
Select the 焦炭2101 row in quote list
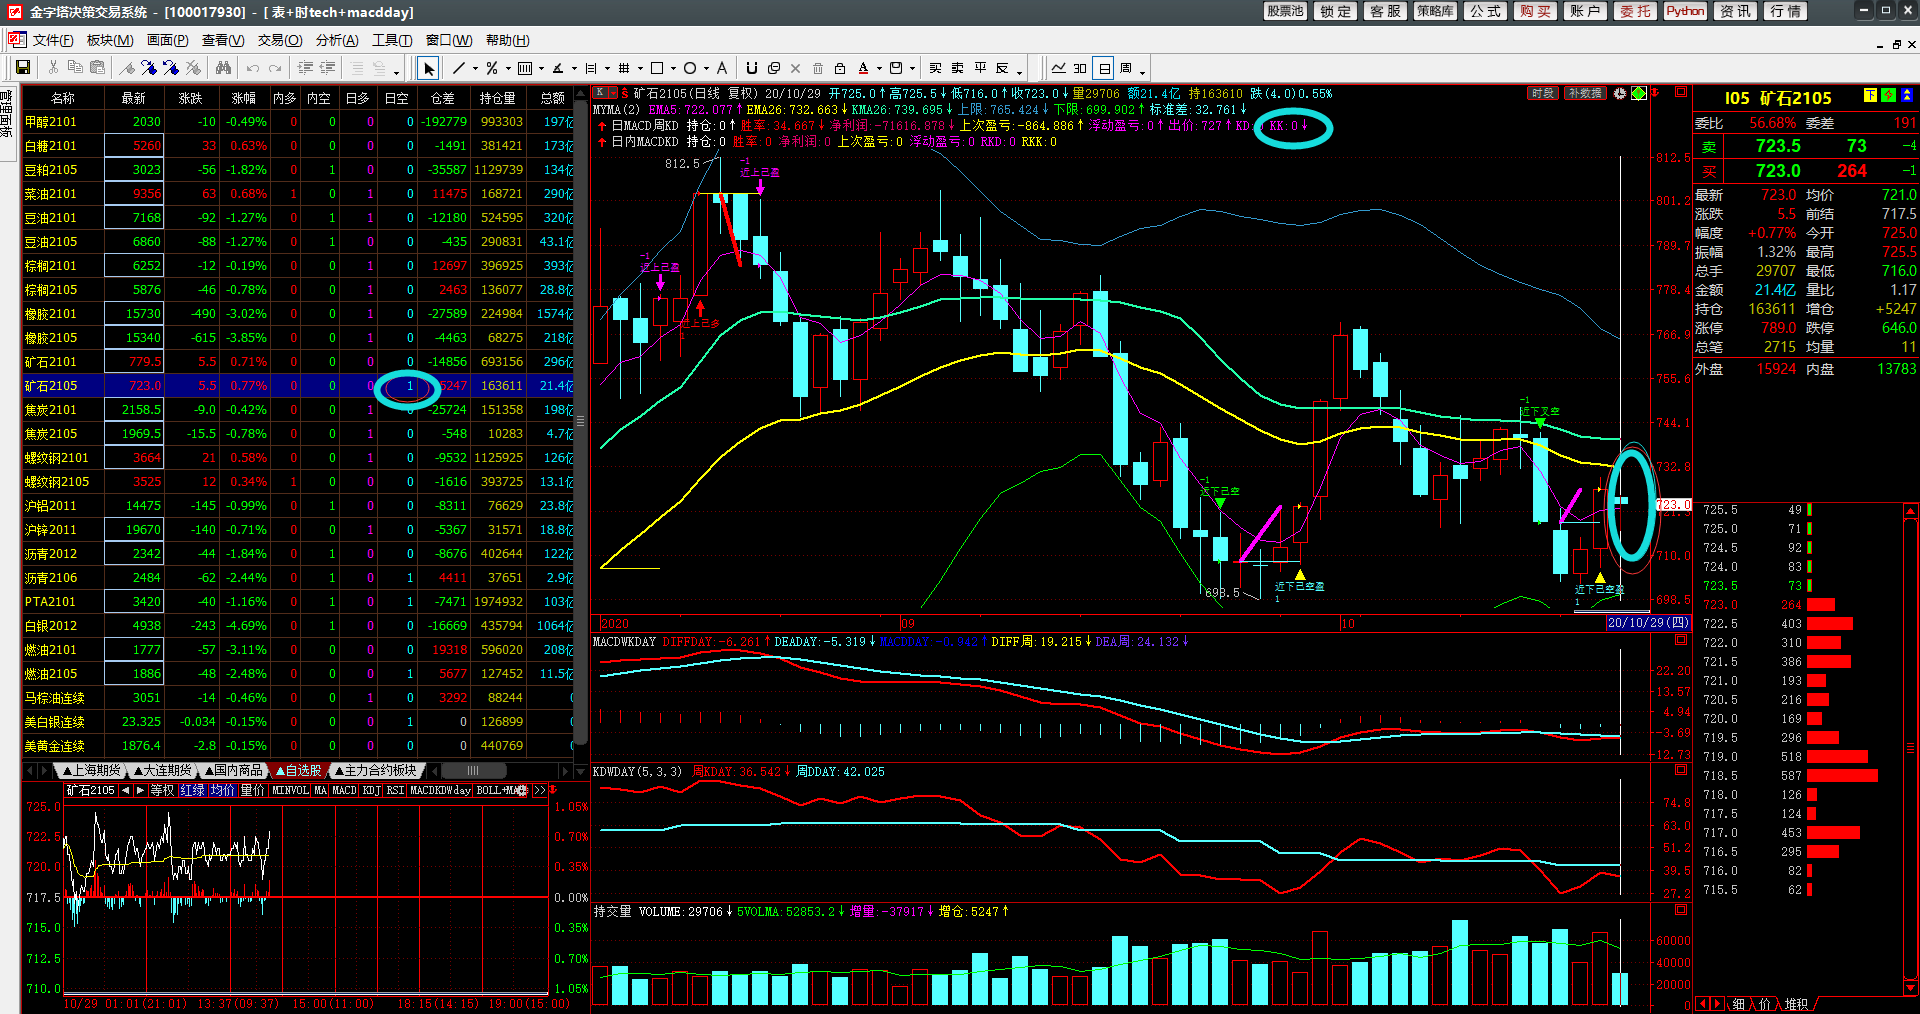(x=51, y=409)
